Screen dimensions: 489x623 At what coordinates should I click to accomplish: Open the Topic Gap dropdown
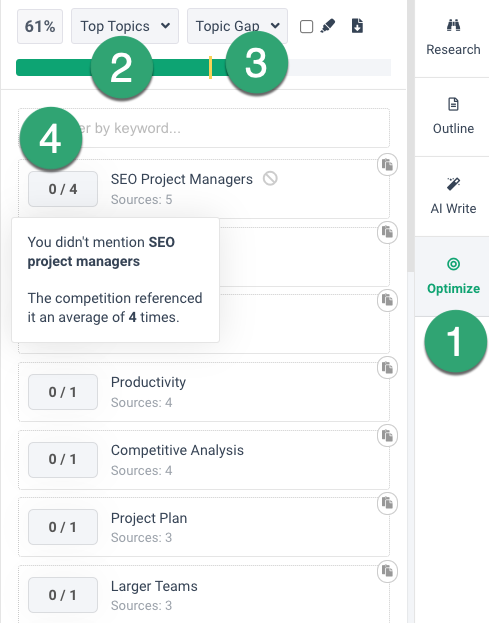[x=237, y=26]
